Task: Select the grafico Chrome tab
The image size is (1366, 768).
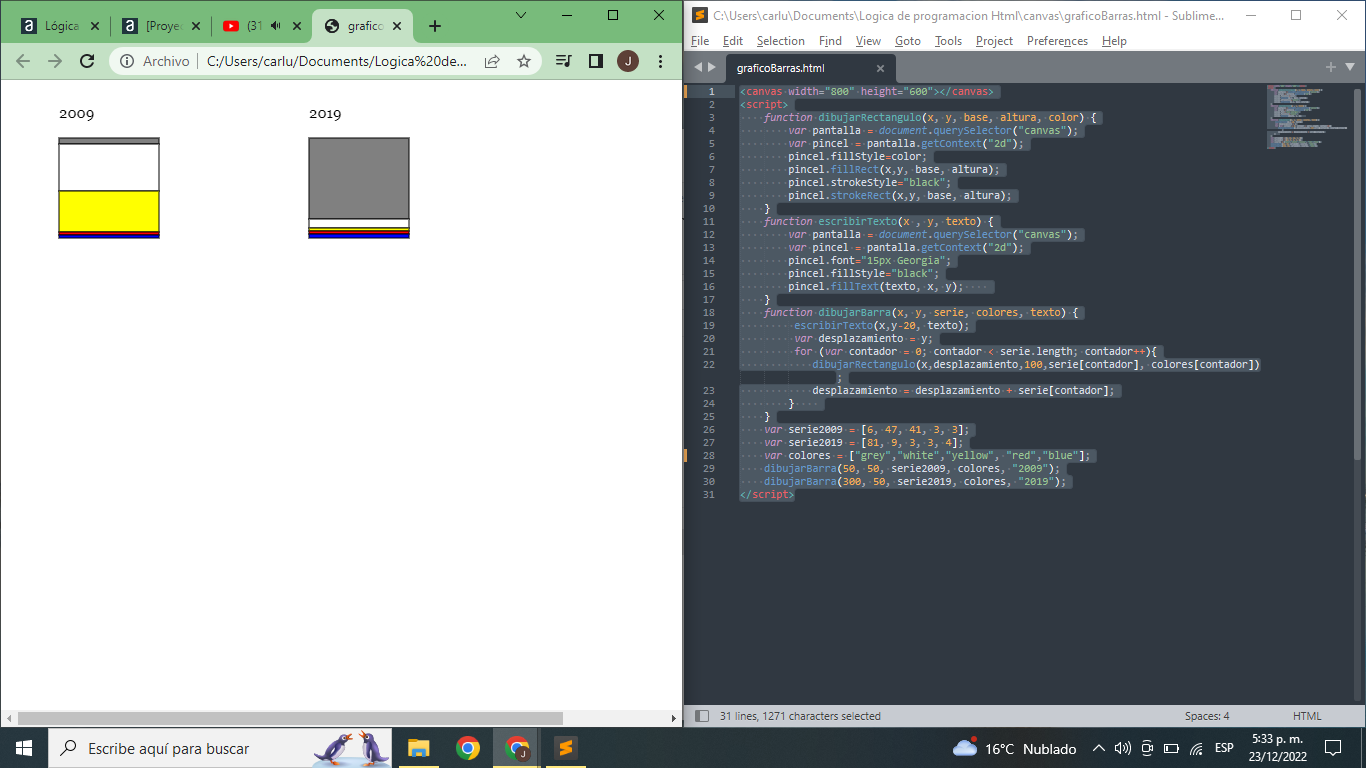Action: (364, 26)
